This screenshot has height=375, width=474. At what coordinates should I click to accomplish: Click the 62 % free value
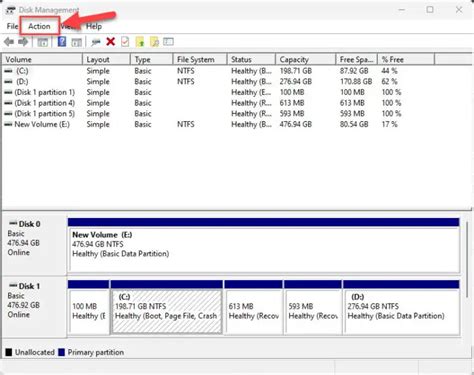pos(389,82)
